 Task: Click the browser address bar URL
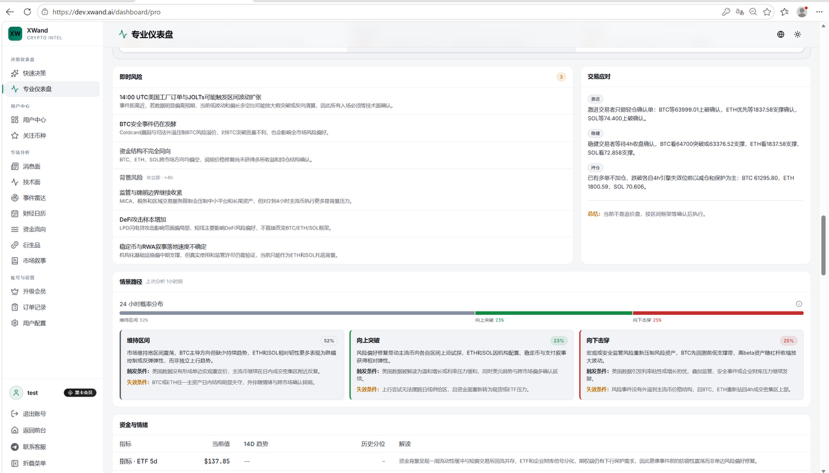(x=106, y=12)
